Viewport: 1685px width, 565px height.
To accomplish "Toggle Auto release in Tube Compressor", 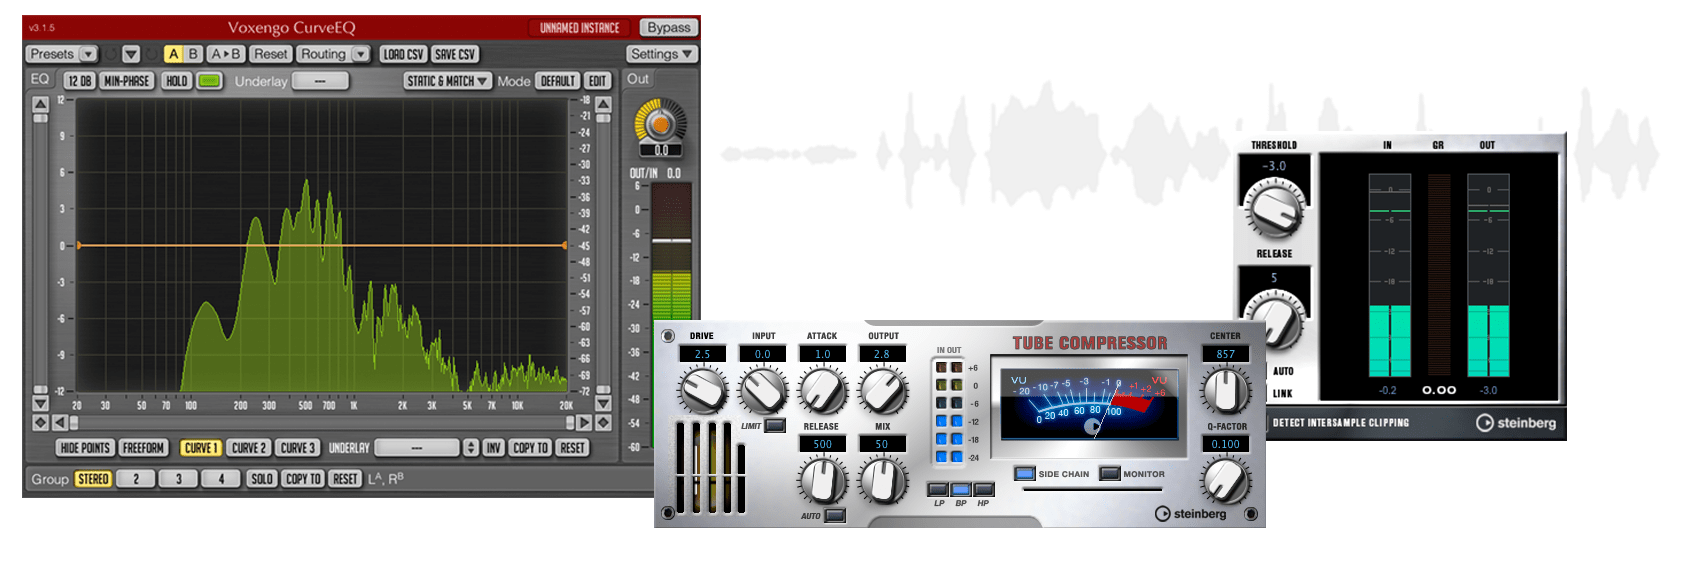I will [x=835, y=516].
